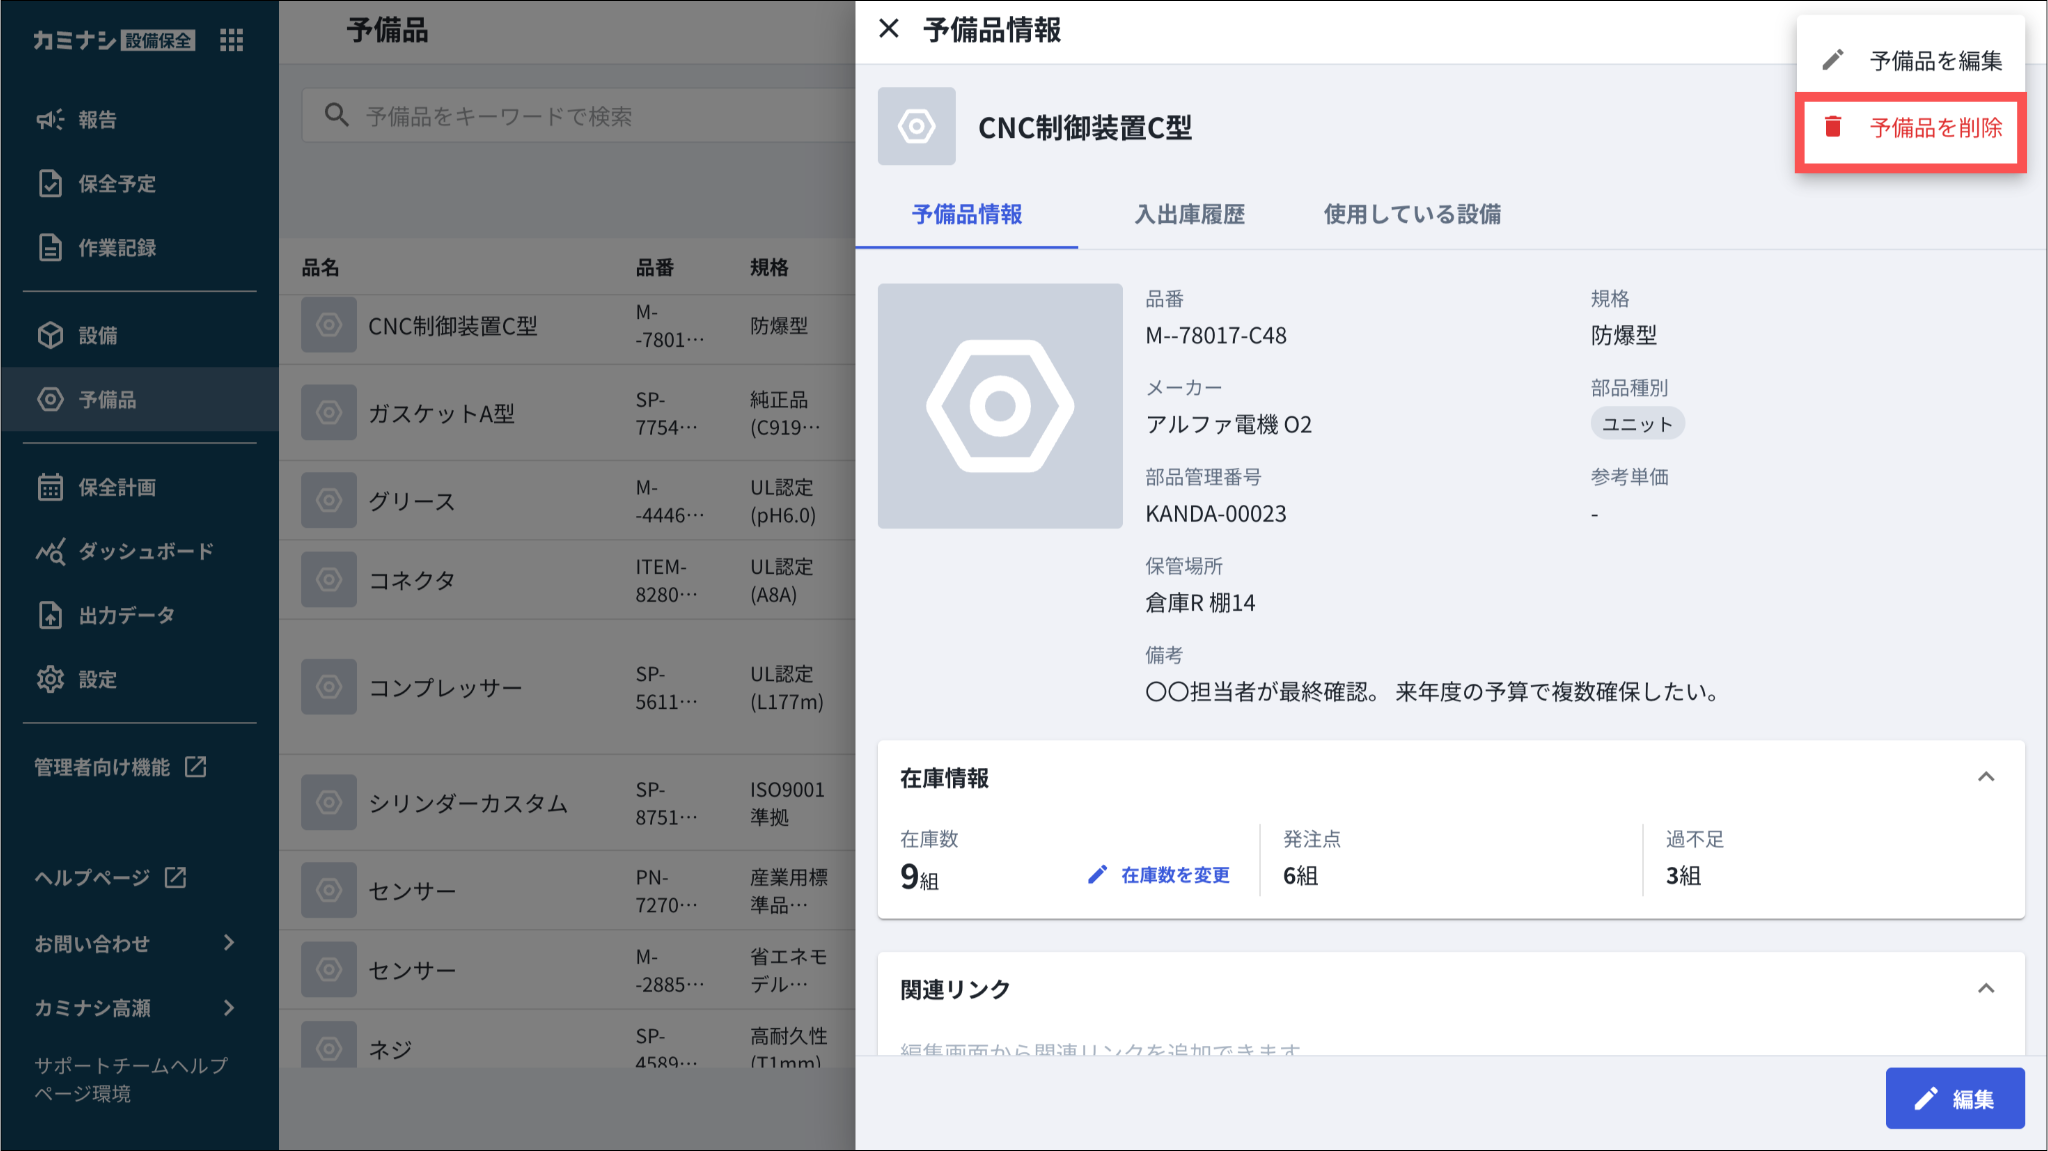Close the 予備品情報 panel with X
This screenshot has width=2048, height=1151.
888,29
